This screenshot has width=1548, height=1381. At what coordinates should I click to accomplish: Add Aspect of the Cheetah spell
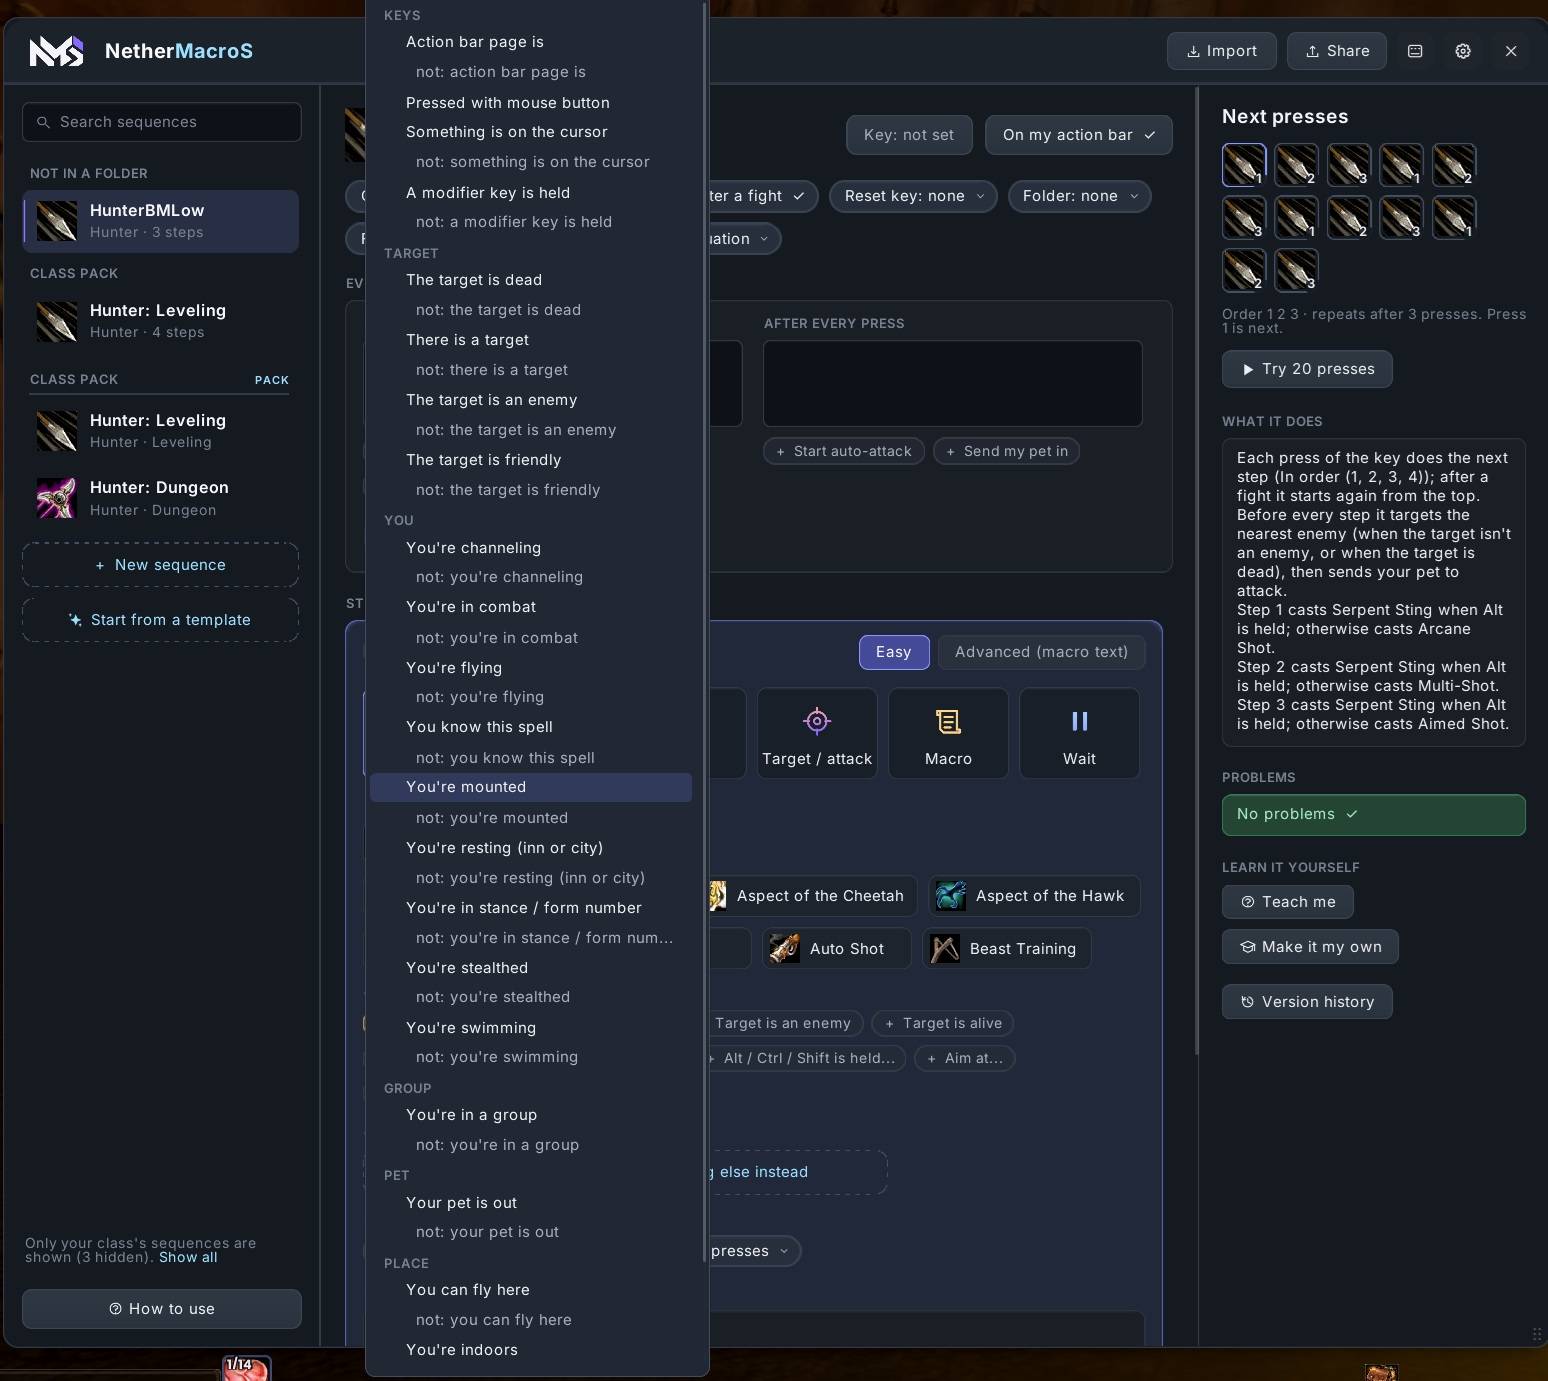[x=811, y=896]
